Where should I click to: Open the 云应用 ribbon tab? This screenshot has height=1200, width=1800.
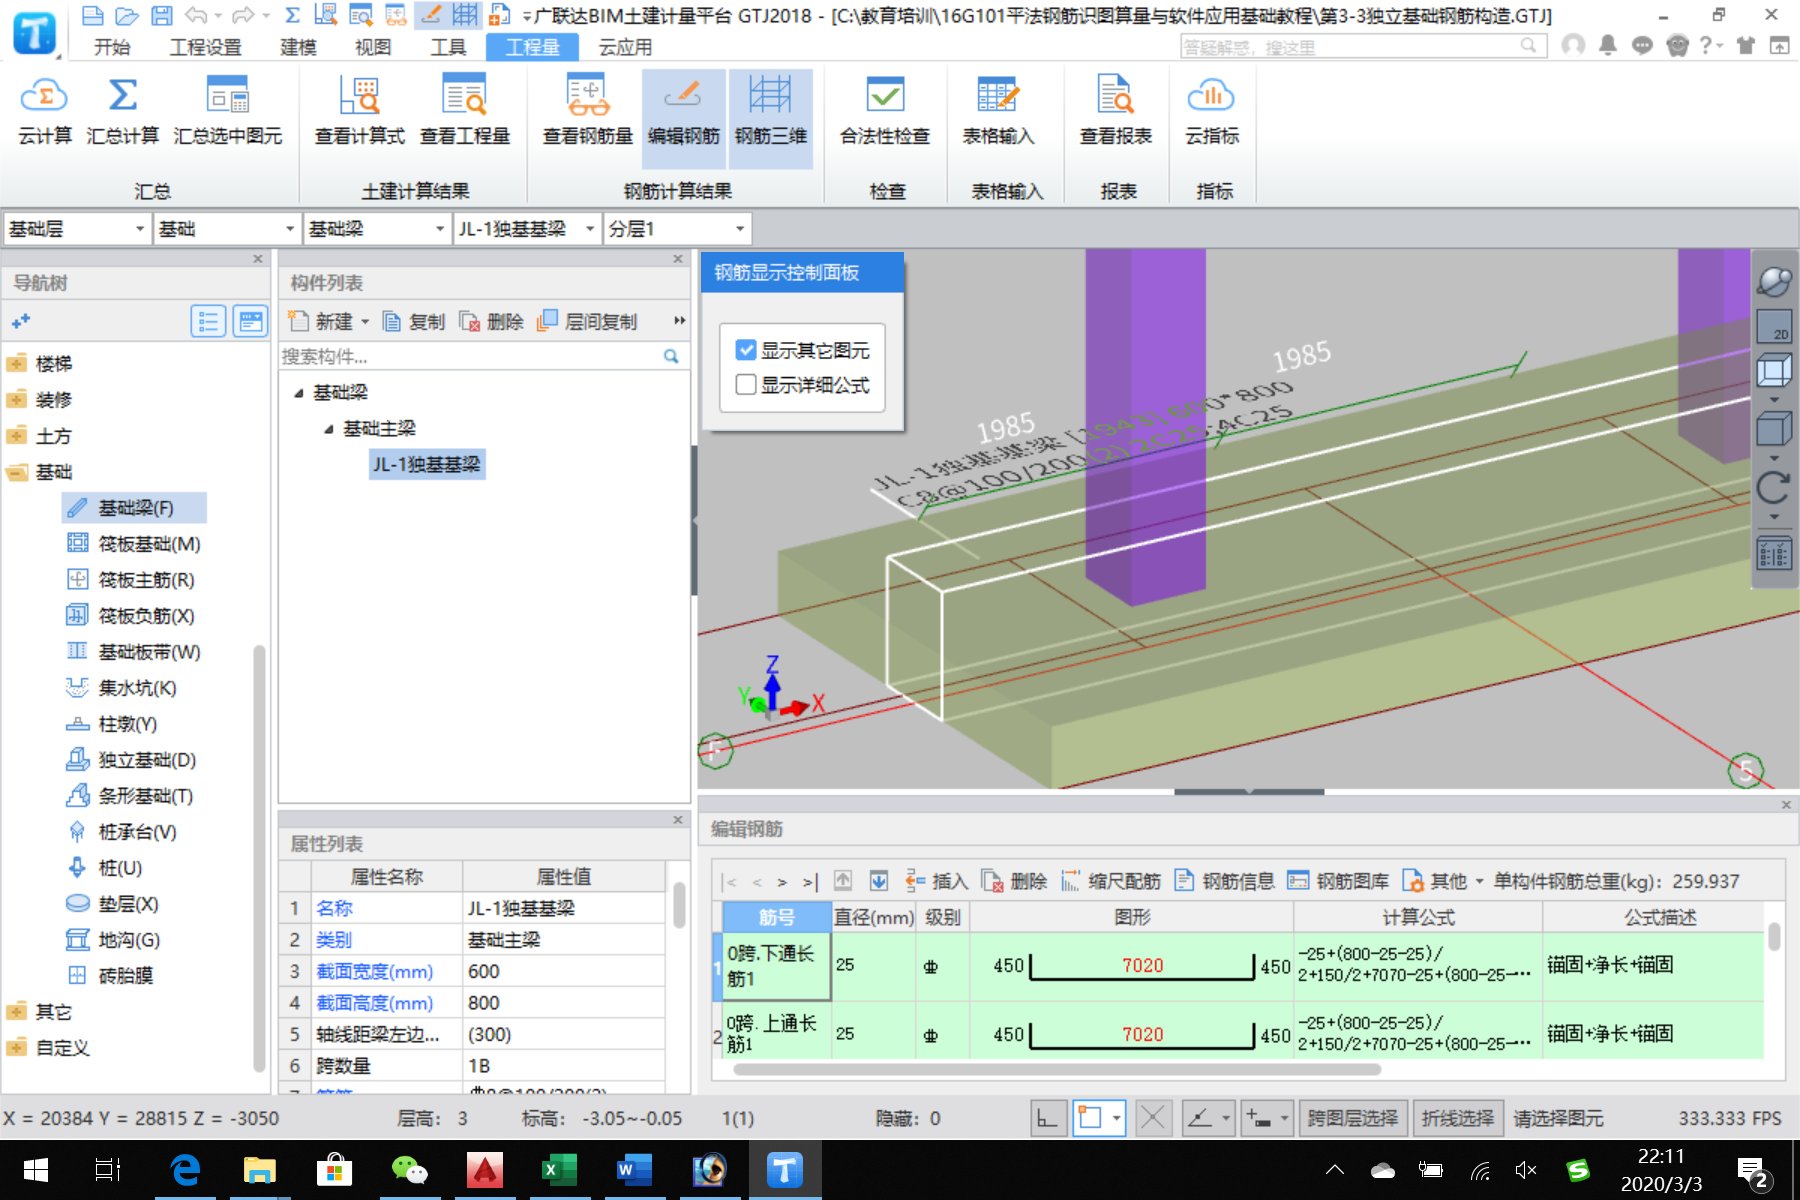pos(625,47)
